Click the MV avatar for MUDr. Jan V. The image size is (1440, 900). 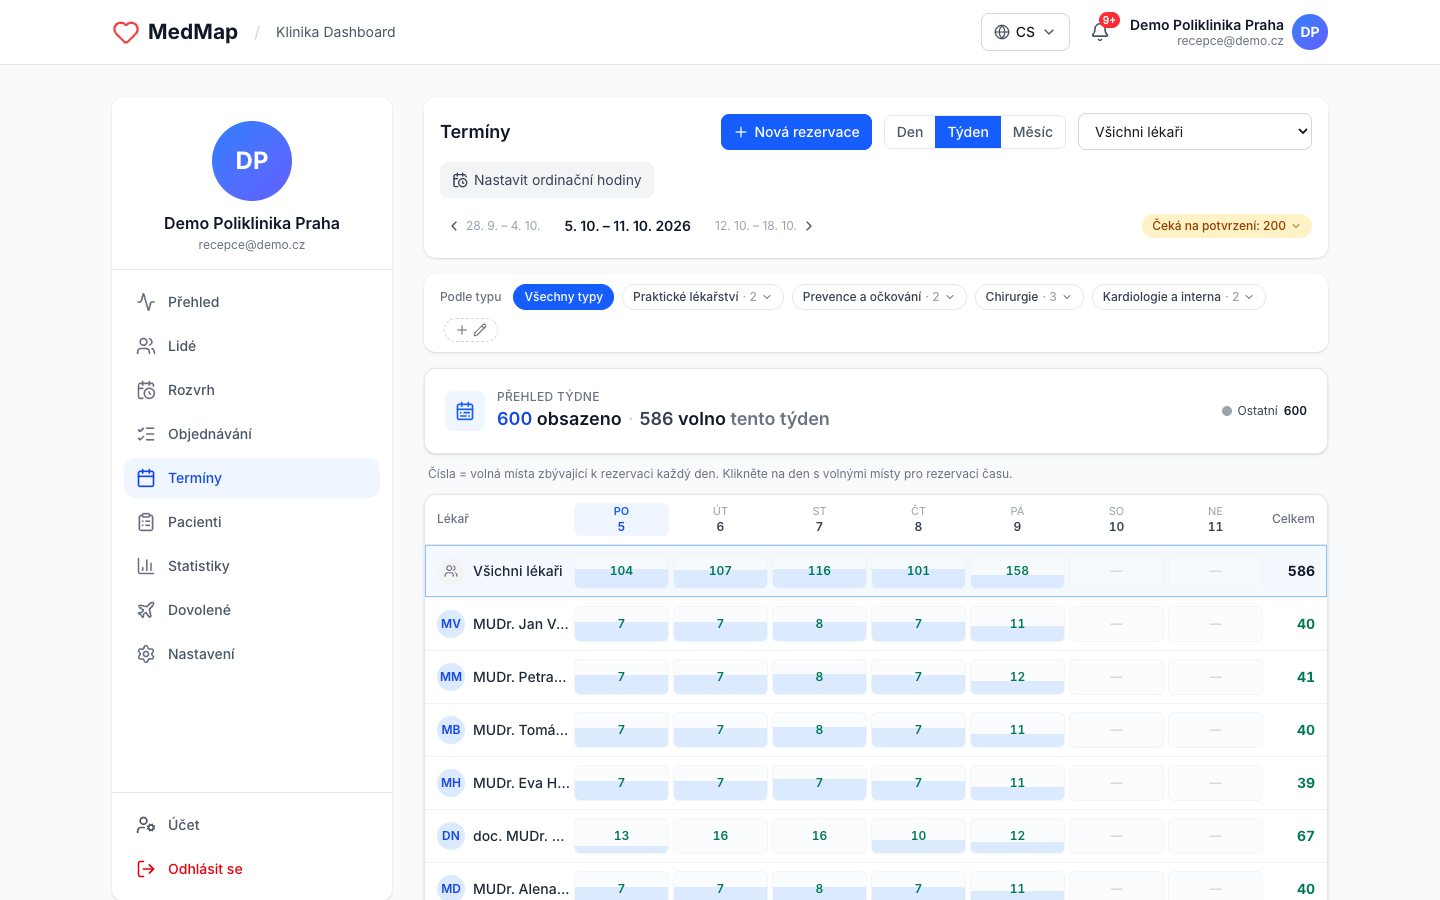click(x=451, y=624)
